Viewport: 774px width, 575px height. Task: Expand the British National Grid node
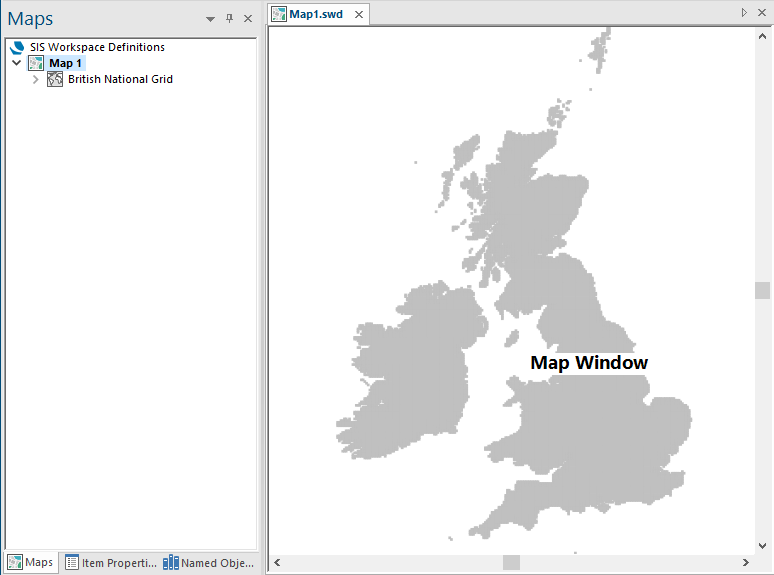(36, 79)
